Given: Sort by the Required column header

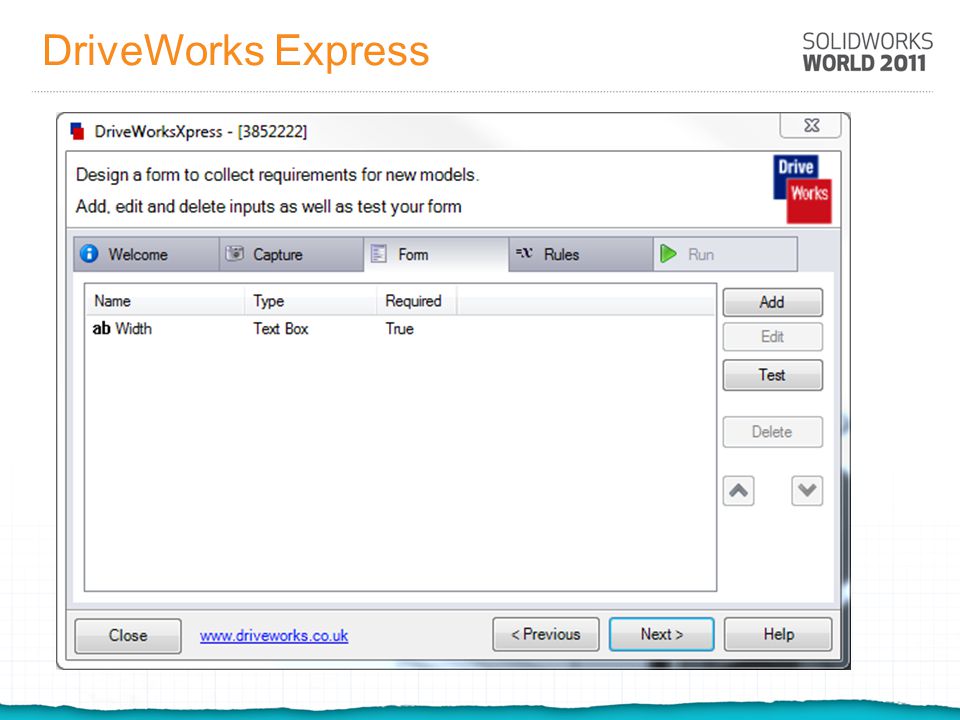Looking at the screenshot, I should [416, 301].
